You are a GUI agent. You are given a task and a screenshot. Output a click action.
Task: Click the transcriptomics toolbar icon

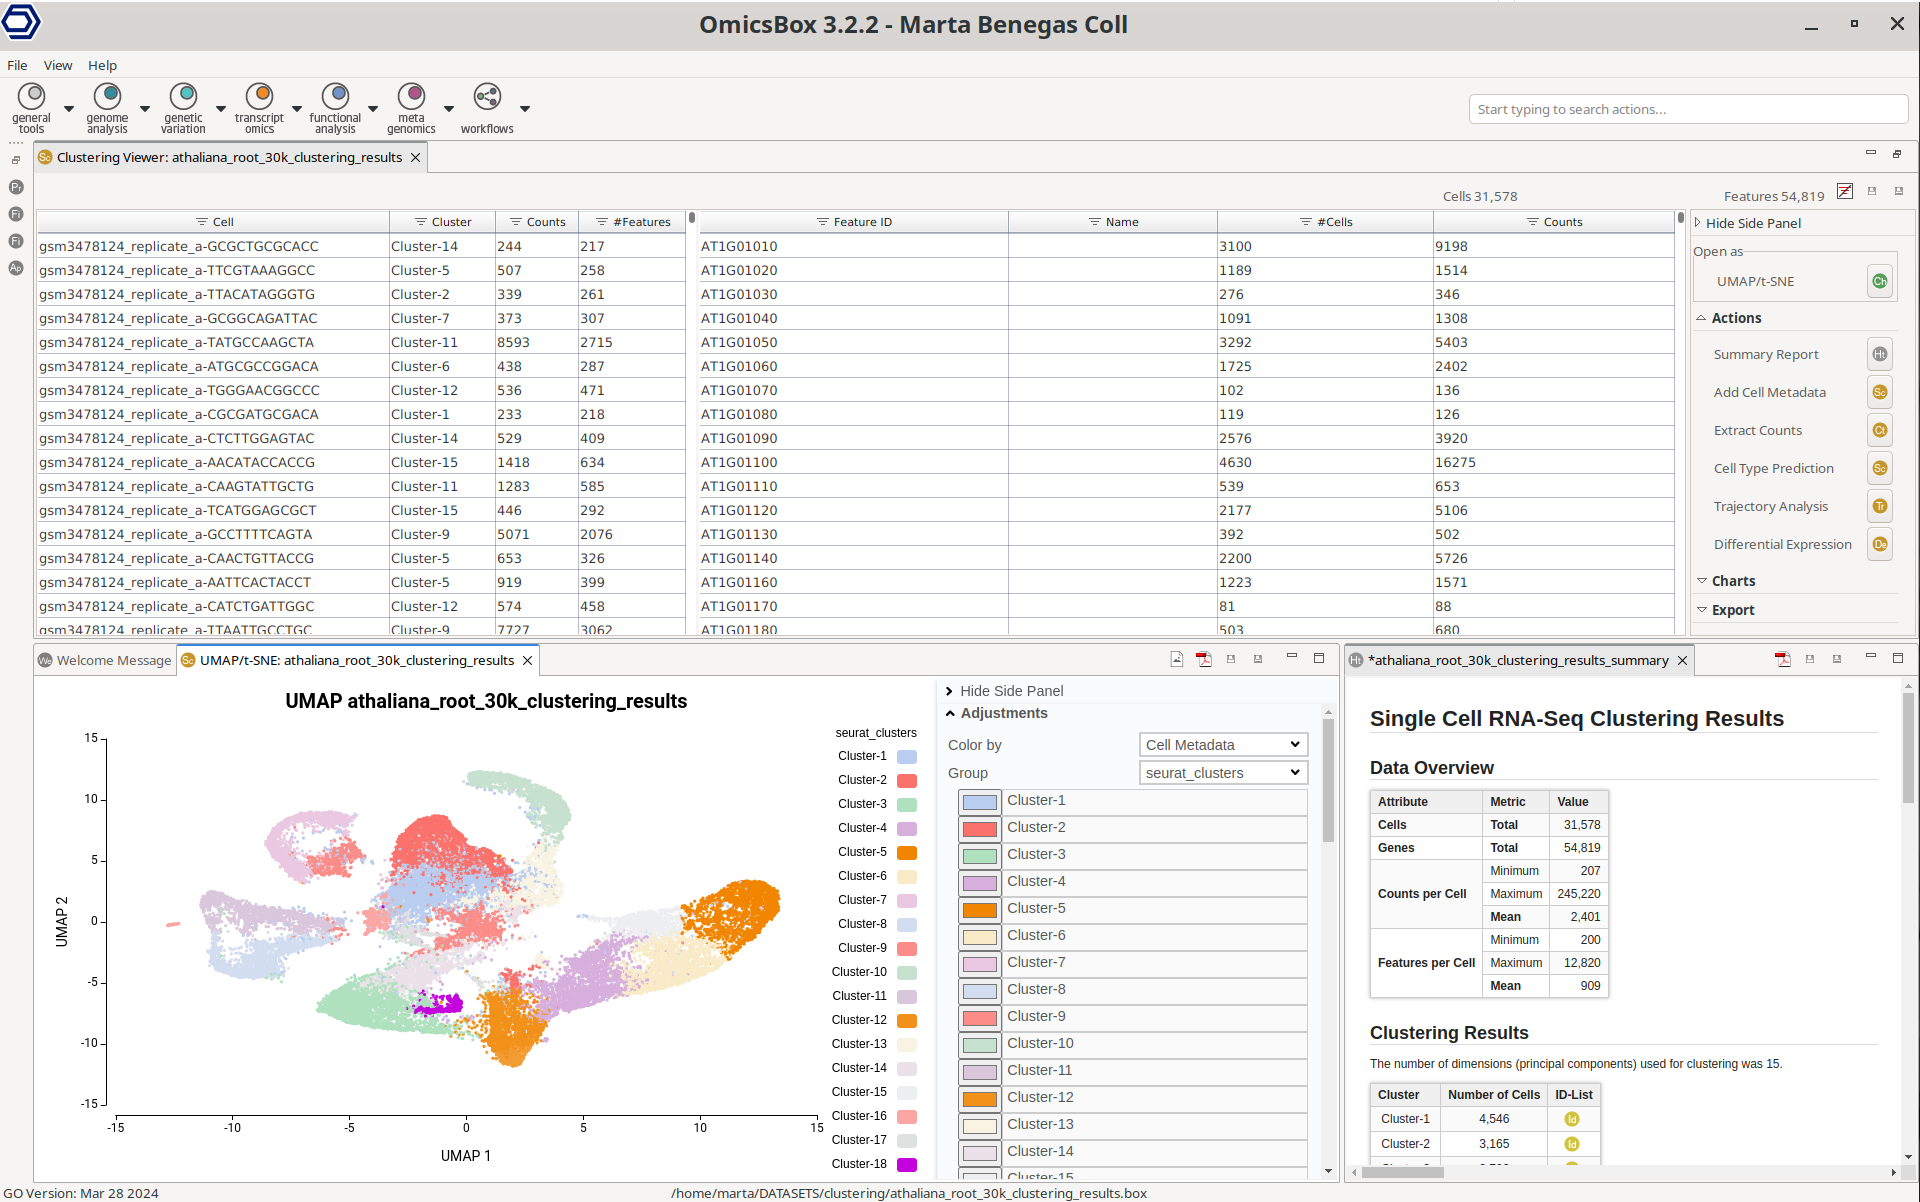point(259,96)
